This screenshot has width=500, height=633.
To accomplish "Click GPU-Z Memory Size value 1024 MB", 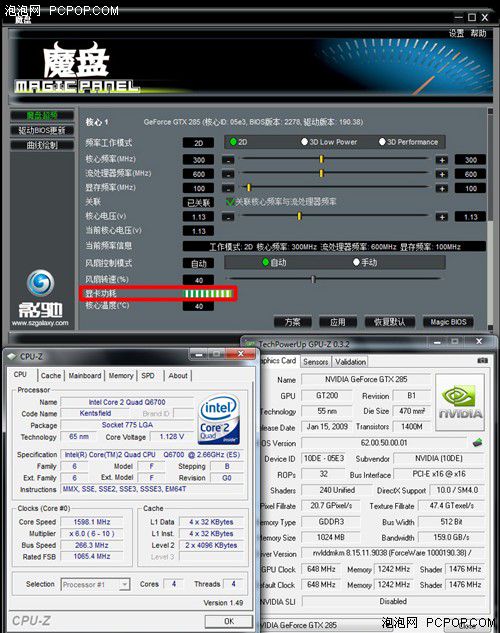I will tap(331, 537).
